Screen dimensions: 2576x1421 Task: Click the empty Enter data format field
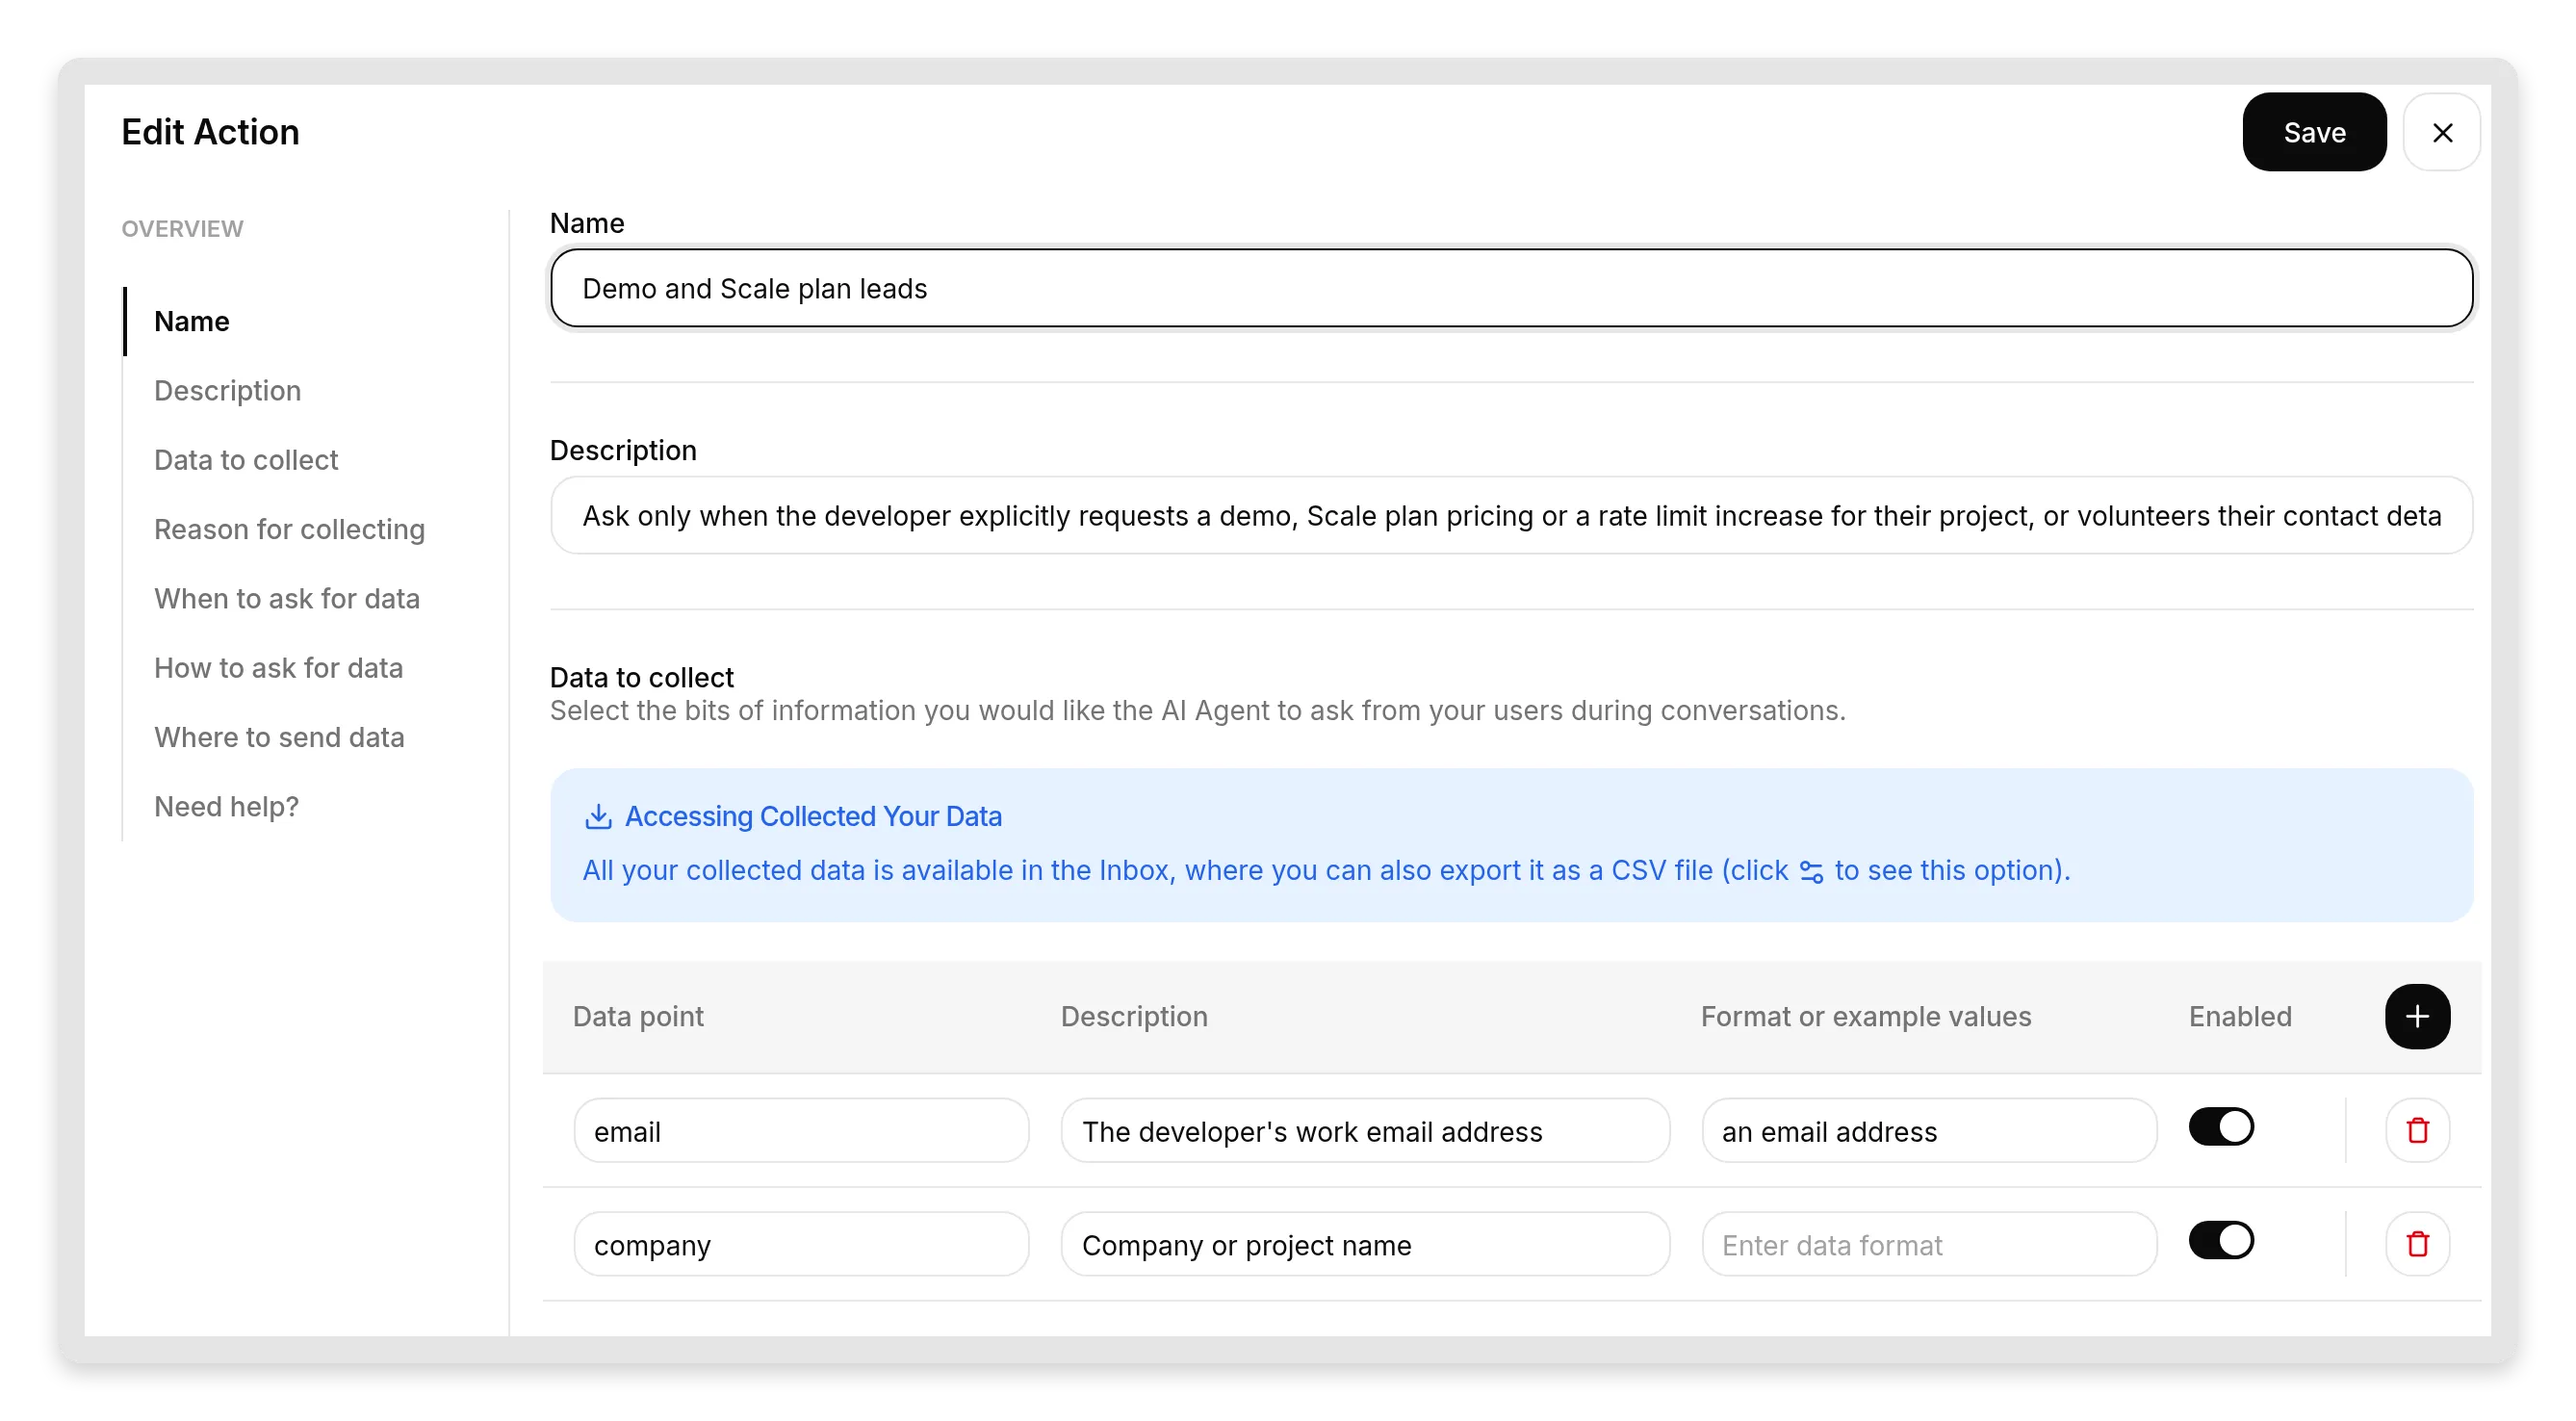[1929, 1245]
